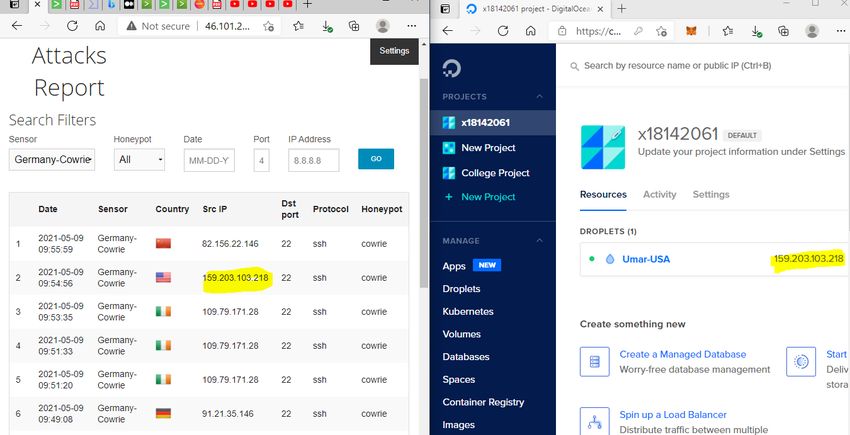Open the project Settings tab
The image size is (850, 435).
(711, 194)
